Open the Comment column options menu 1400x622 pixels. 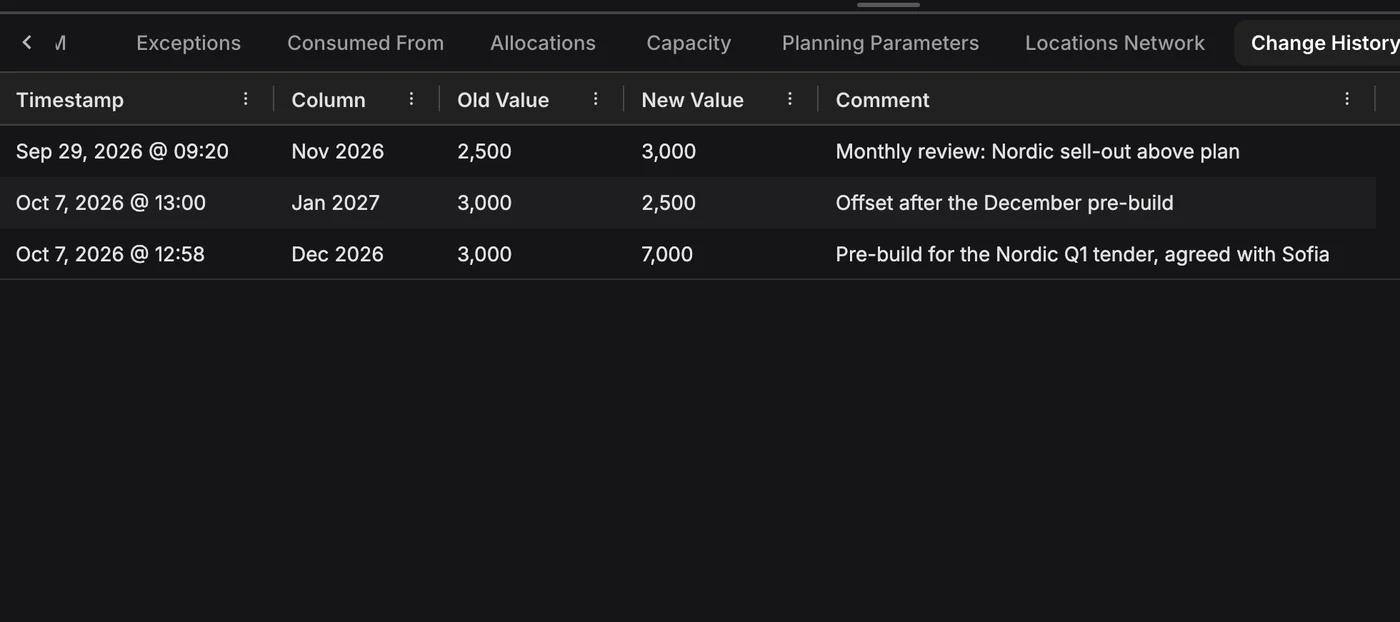[x=1347, y=99]
